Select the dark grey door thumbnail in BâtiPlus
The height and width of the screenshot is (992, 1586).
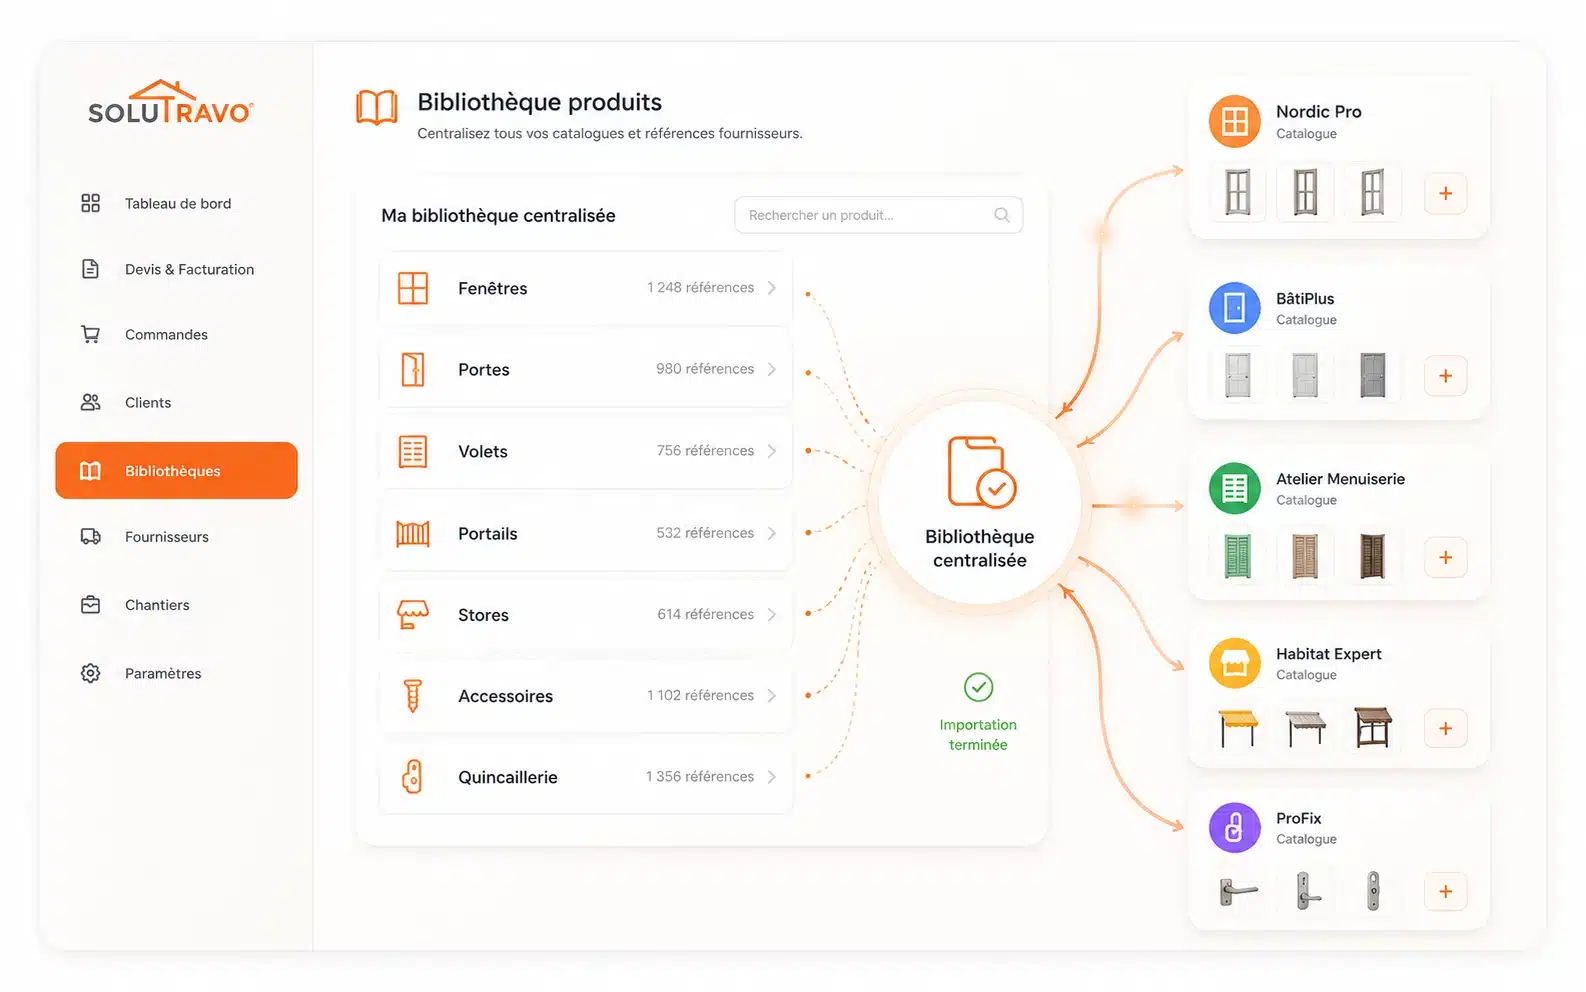[x=1372, y=376]
